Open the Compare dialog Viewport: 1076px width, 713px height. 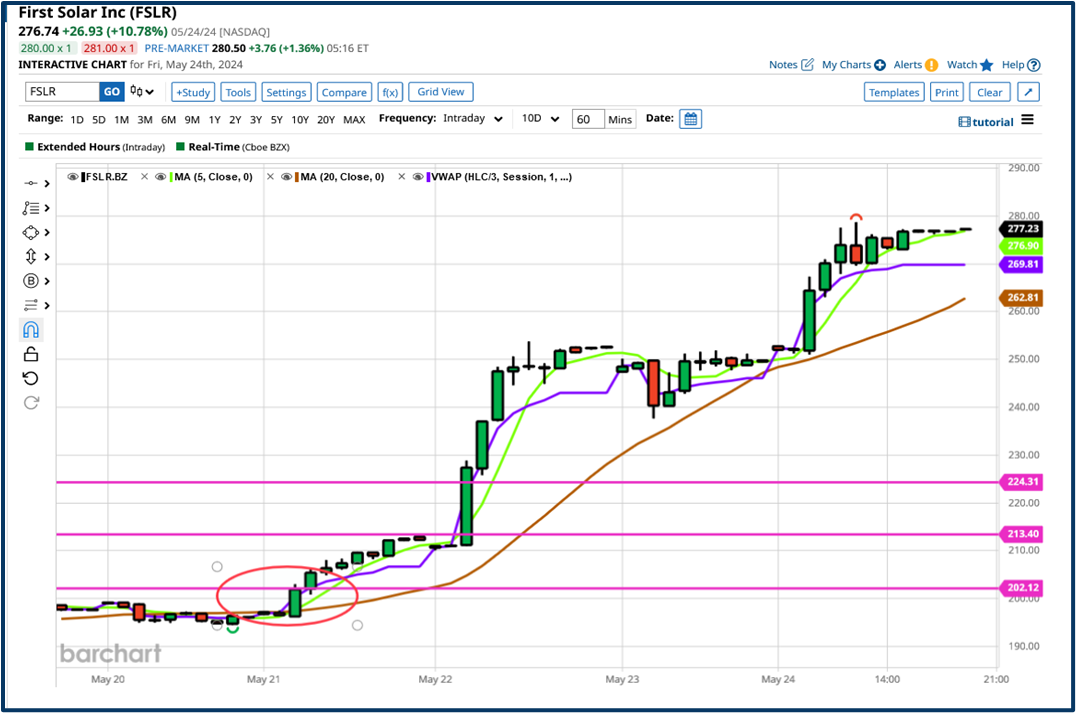pos(344,91)
